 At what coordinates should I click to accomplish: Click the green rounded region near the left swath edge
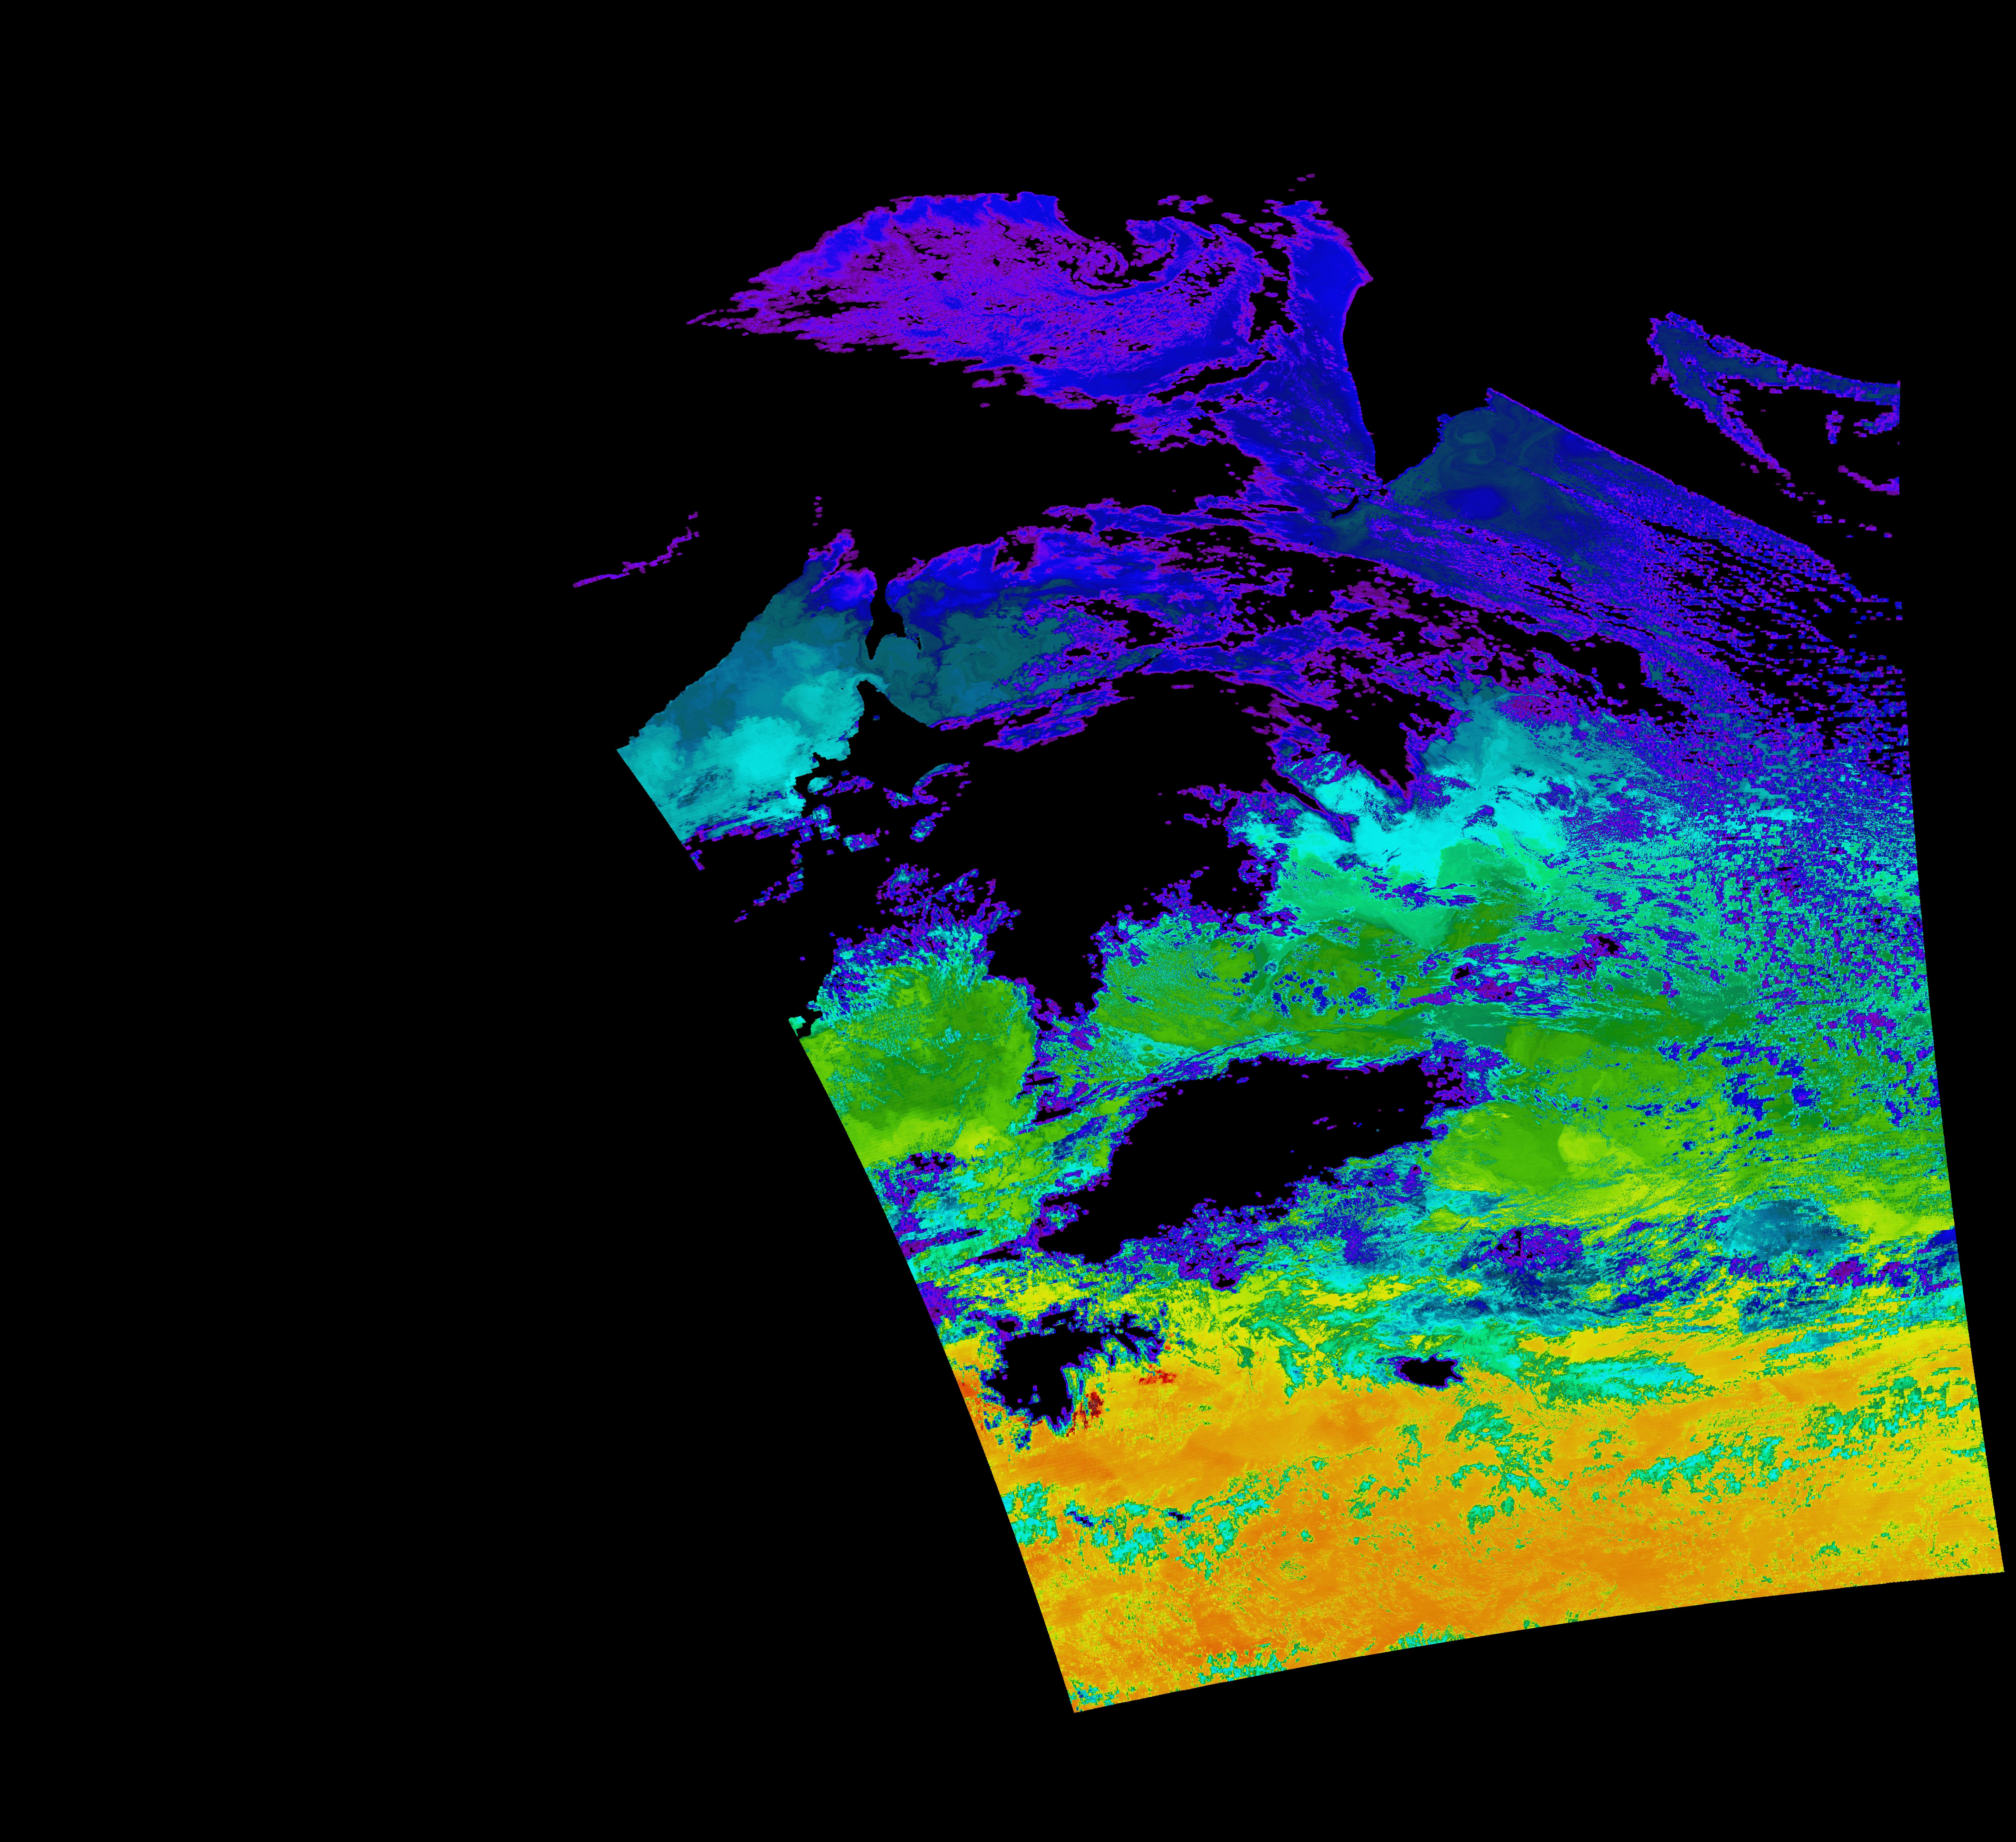(x=920, y=1060)
